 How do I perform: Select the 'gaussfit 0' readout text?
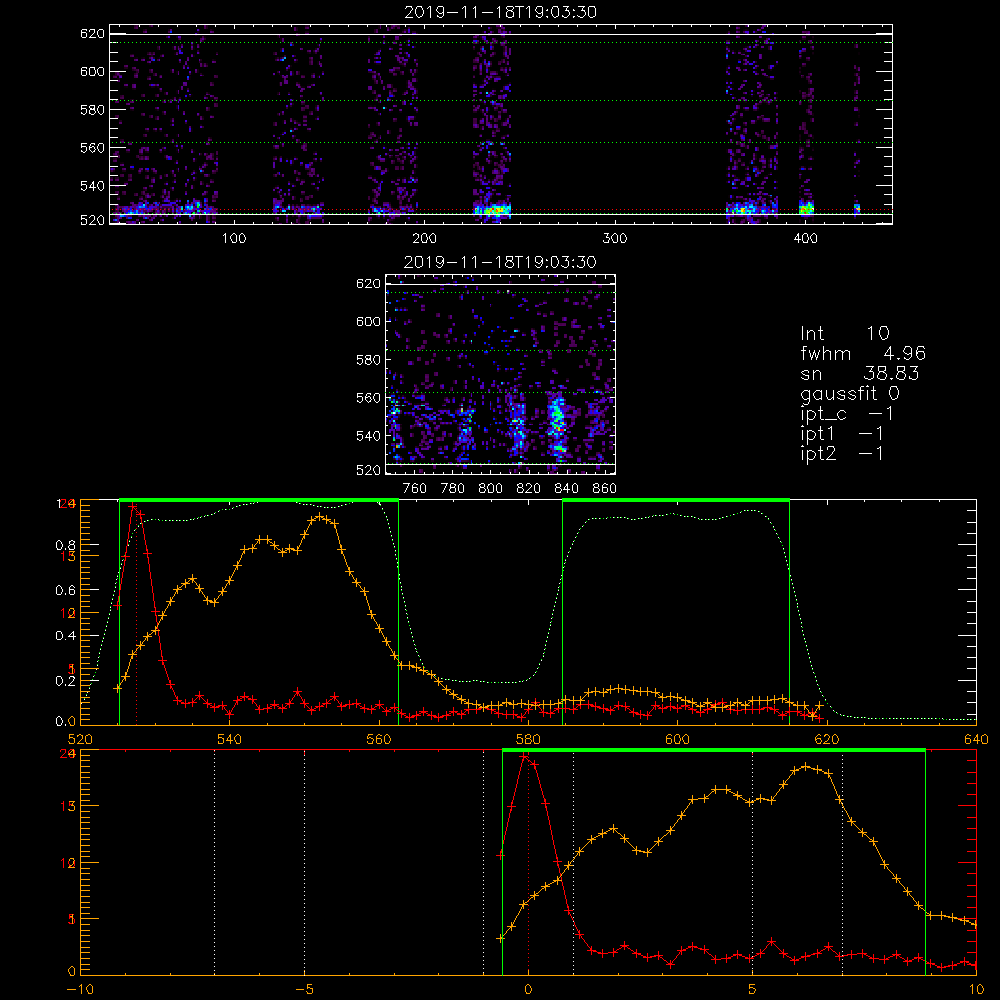849,393
